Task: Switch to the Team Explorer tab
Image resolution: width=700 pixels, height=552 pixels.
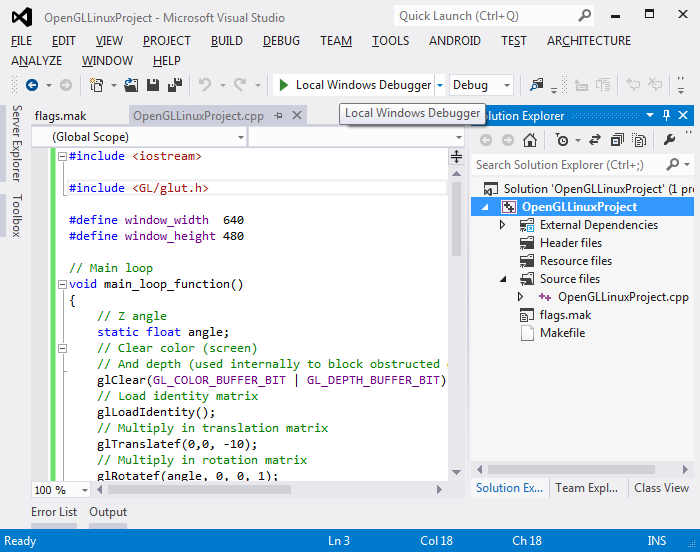Action: click(x=587, y=488)
